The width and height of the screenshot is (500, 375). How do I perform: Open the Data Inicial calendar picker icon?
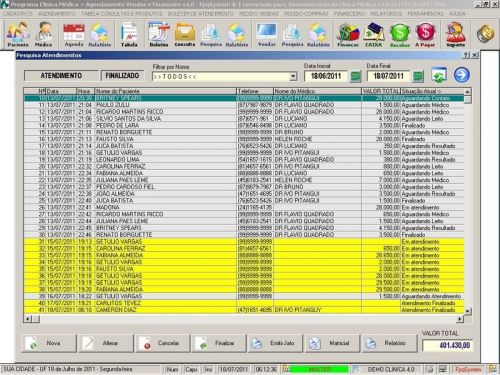pyautogui.click(x=356, y=76)
